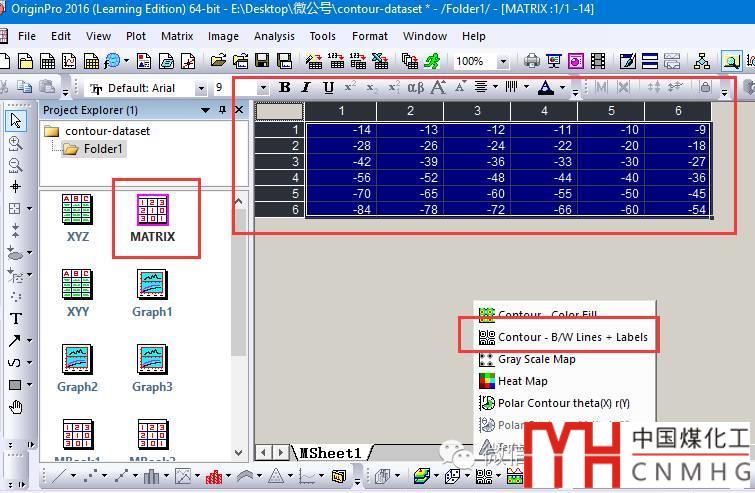This screenshot has height=493, width=755.
Task: Open the XYZ workbook icon
Action: pos(78,218)
